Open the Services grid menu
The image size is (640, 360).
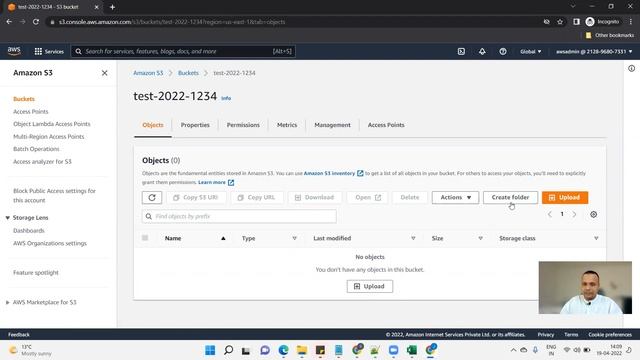[49, 51]
